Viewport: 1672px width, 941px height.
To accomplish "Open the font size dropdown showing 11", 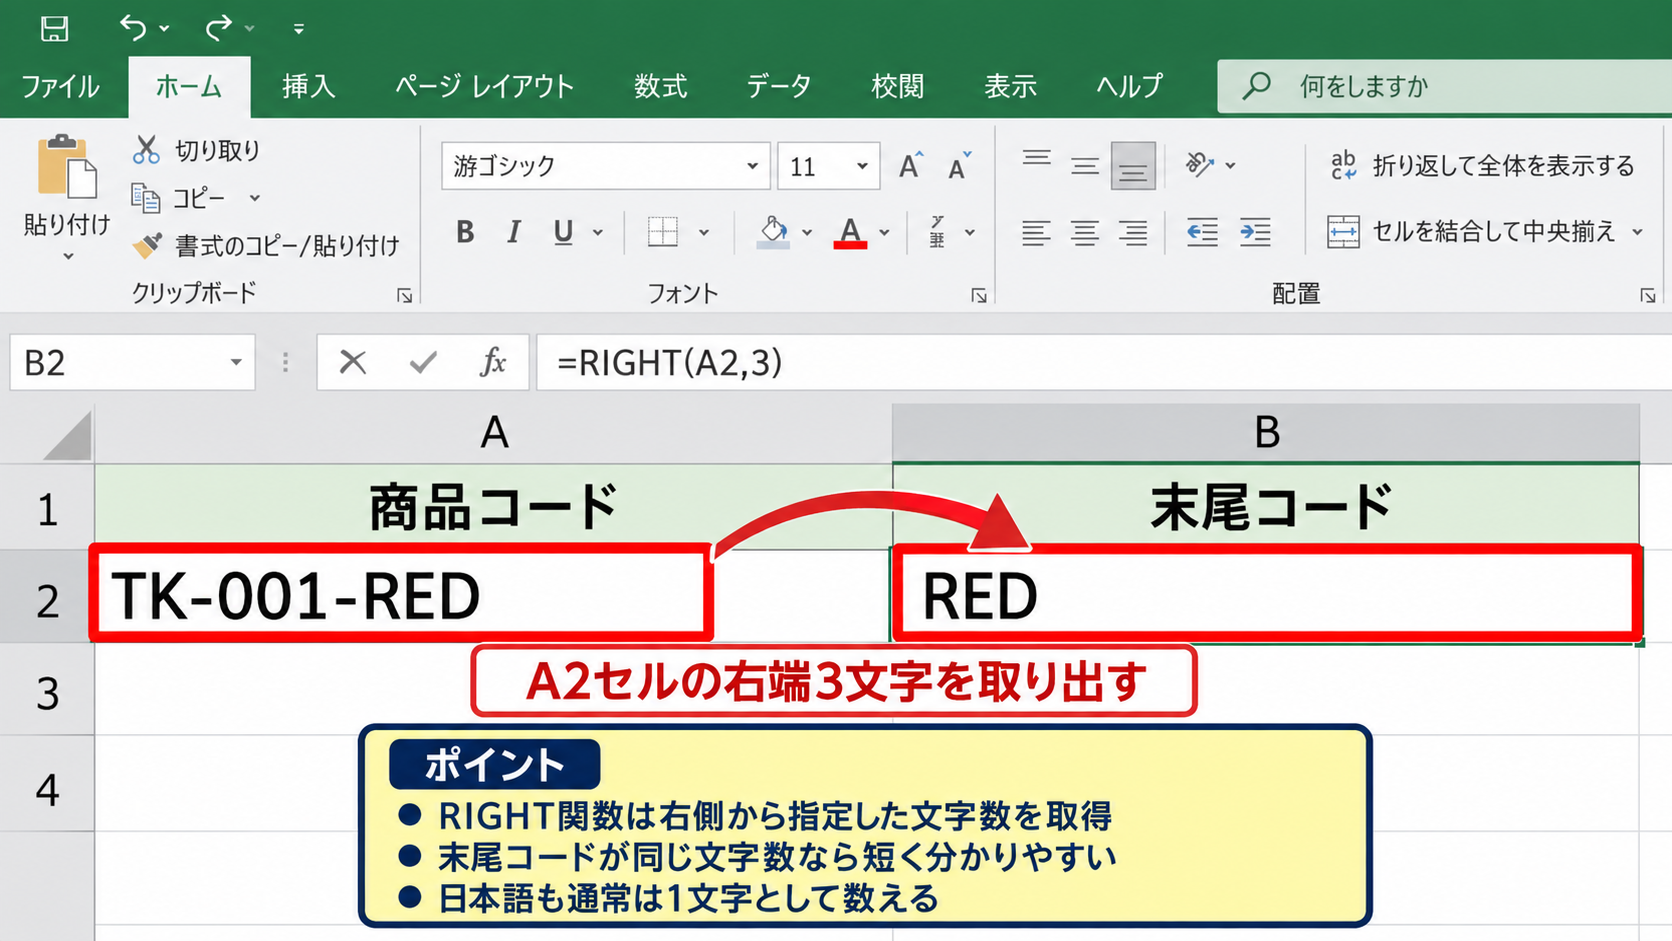I will coord(862,166).
